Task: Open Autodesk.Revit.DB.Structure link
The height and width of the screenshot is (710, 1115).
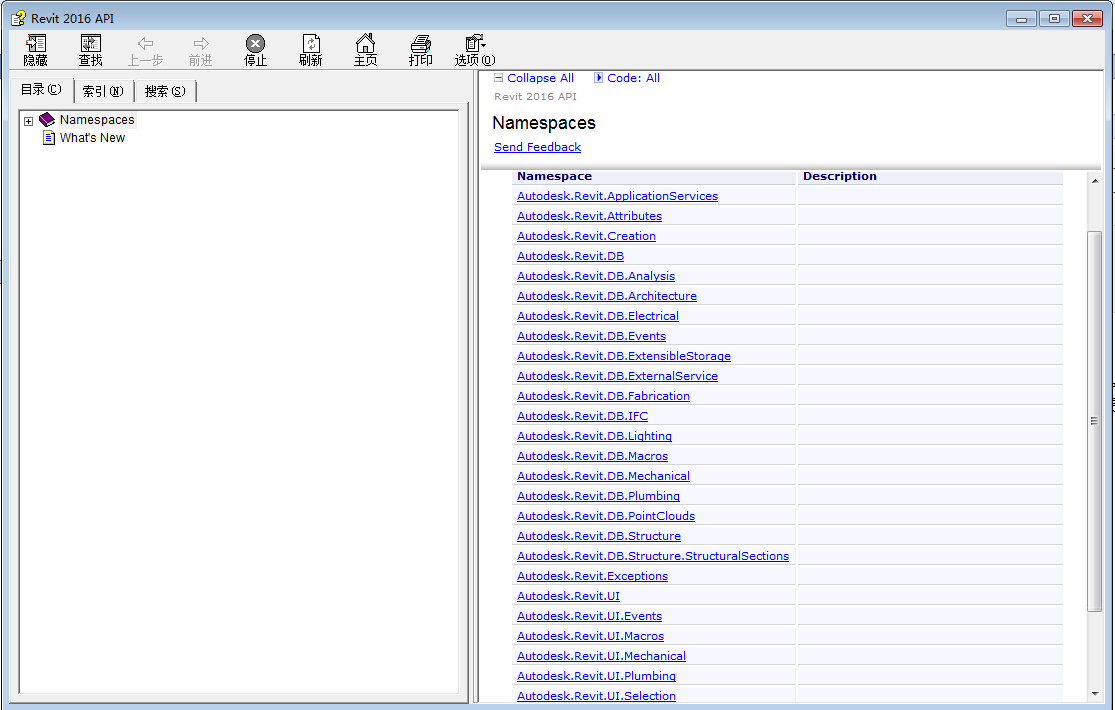Action: (x=599, y=536)
